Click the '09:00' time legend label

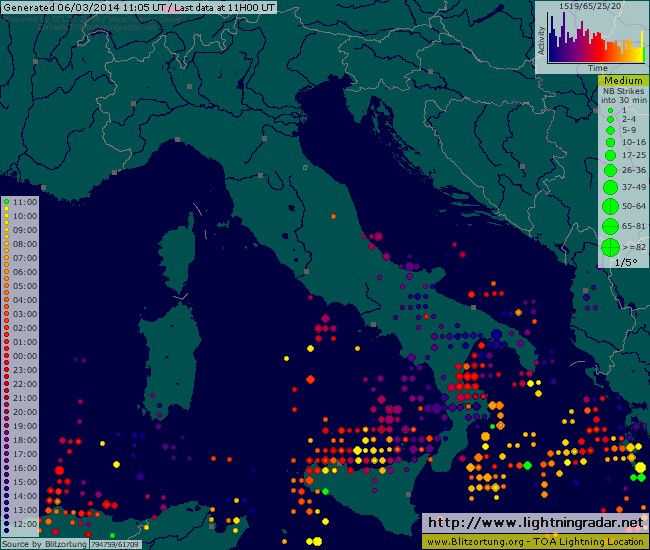coord(25,230)
